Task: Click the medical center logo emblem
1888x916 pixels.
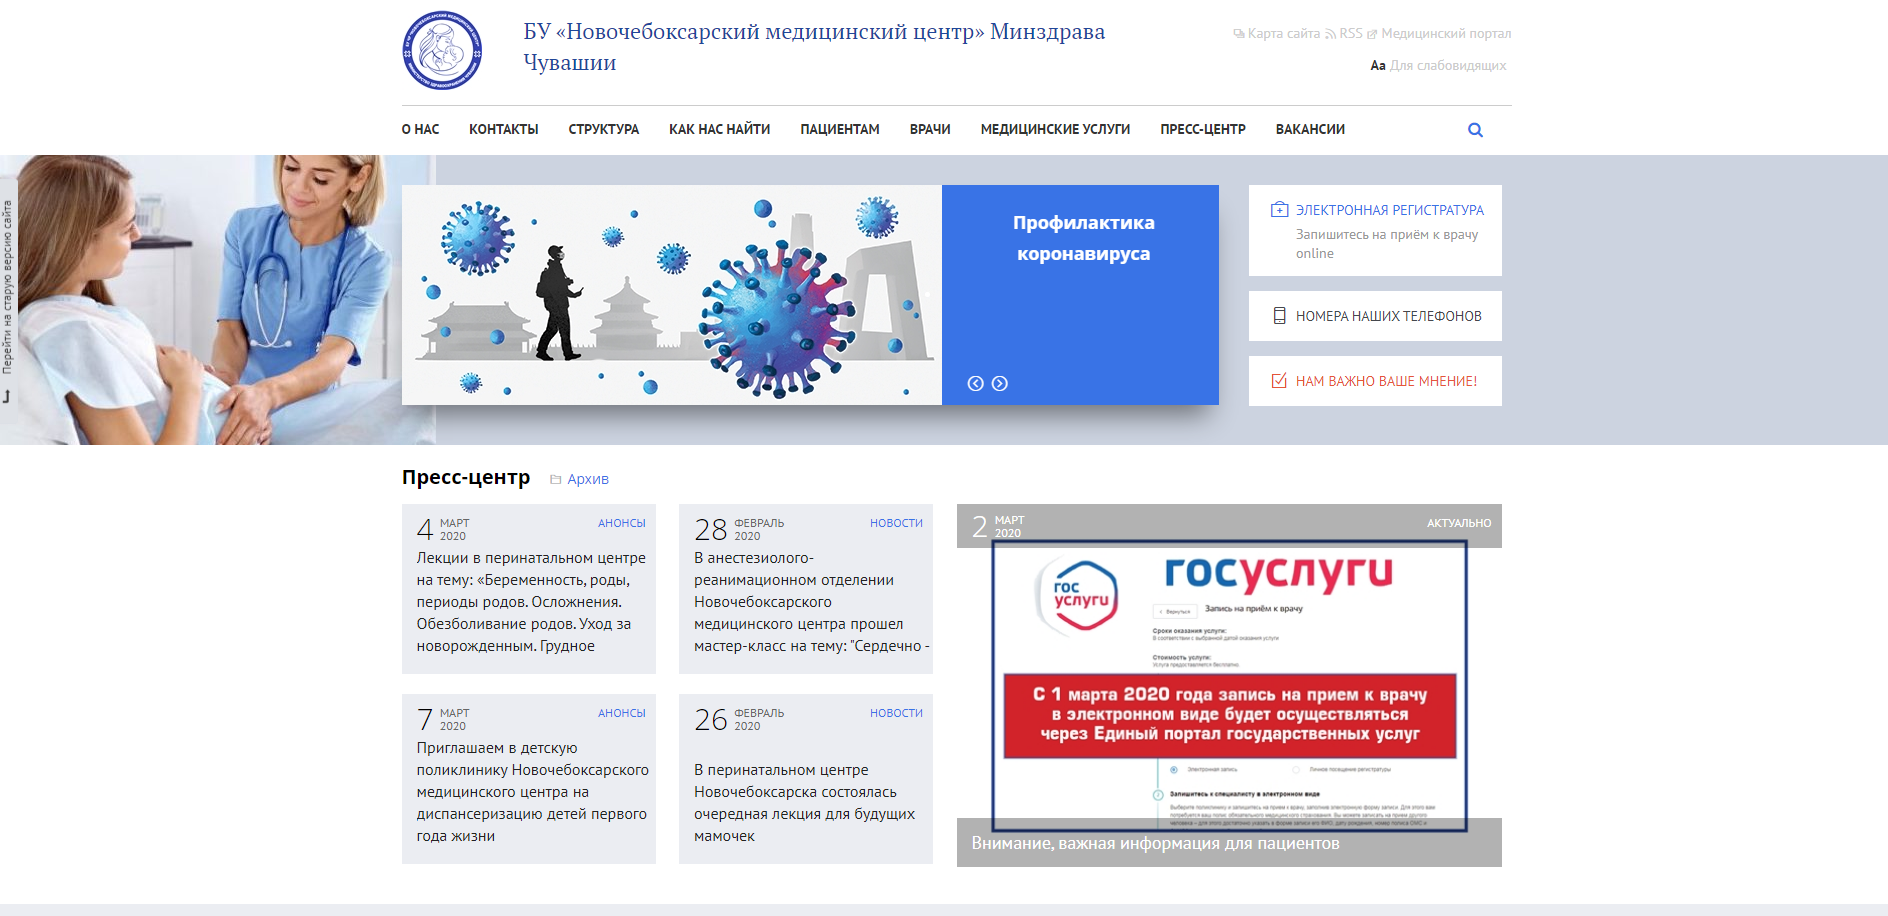Action: pyautogui.click(x=442, y=51)
